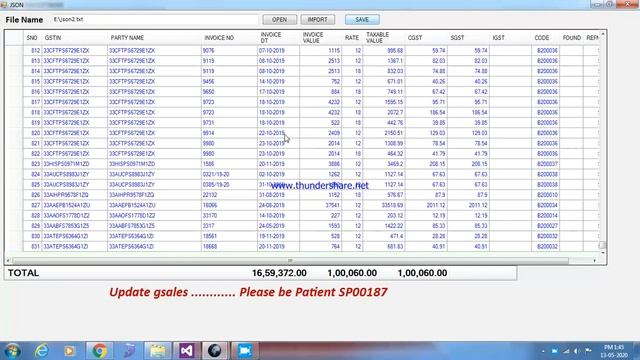The image size is (640, 360).
Task: Open the media player taskbar icon
Action: tap(69, 351)
